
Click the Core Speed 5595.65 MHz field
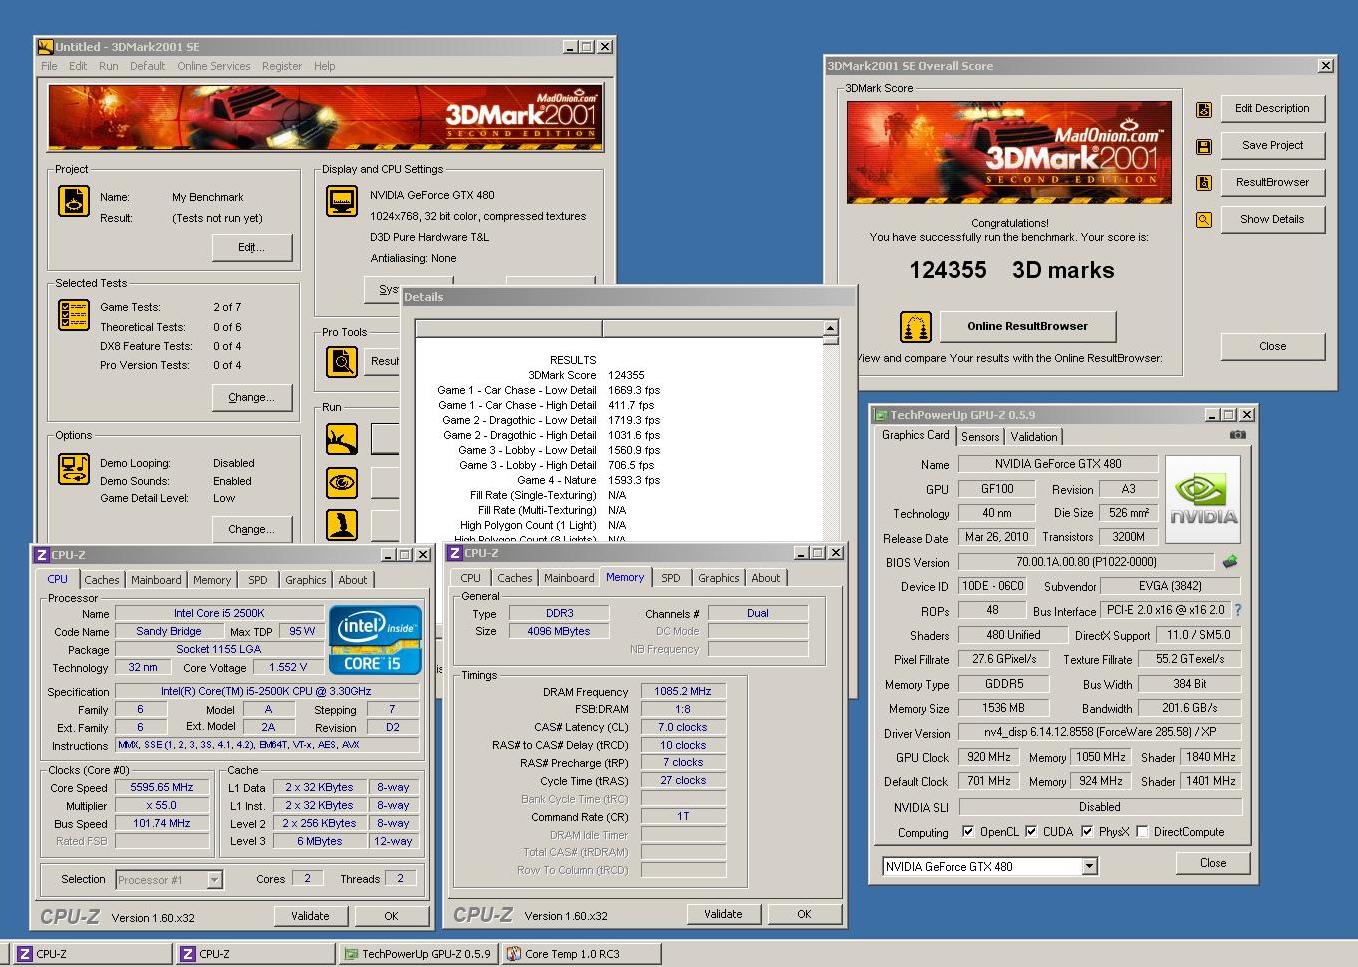[162, 788]
